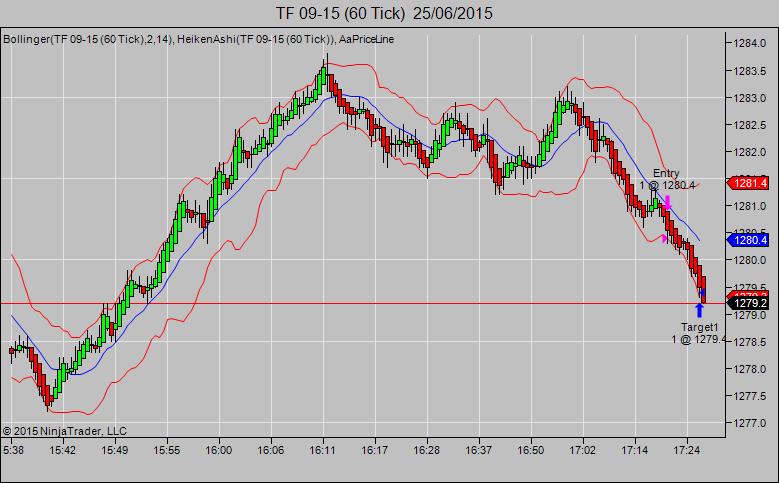This screenshot has width=779, height=483.
Task: Click the black 1279.2 current price marker
Action: [748, 303]
